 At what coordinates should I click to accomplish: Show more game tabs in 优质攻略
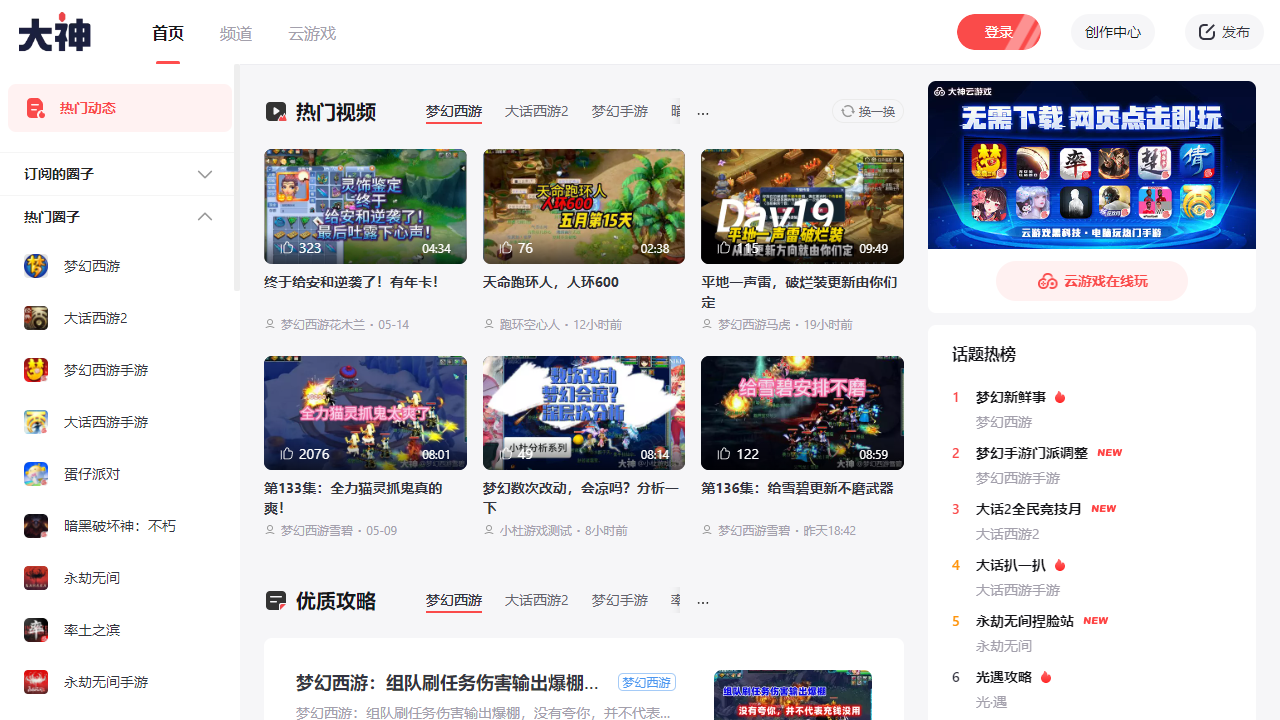[x=703, y=601]
